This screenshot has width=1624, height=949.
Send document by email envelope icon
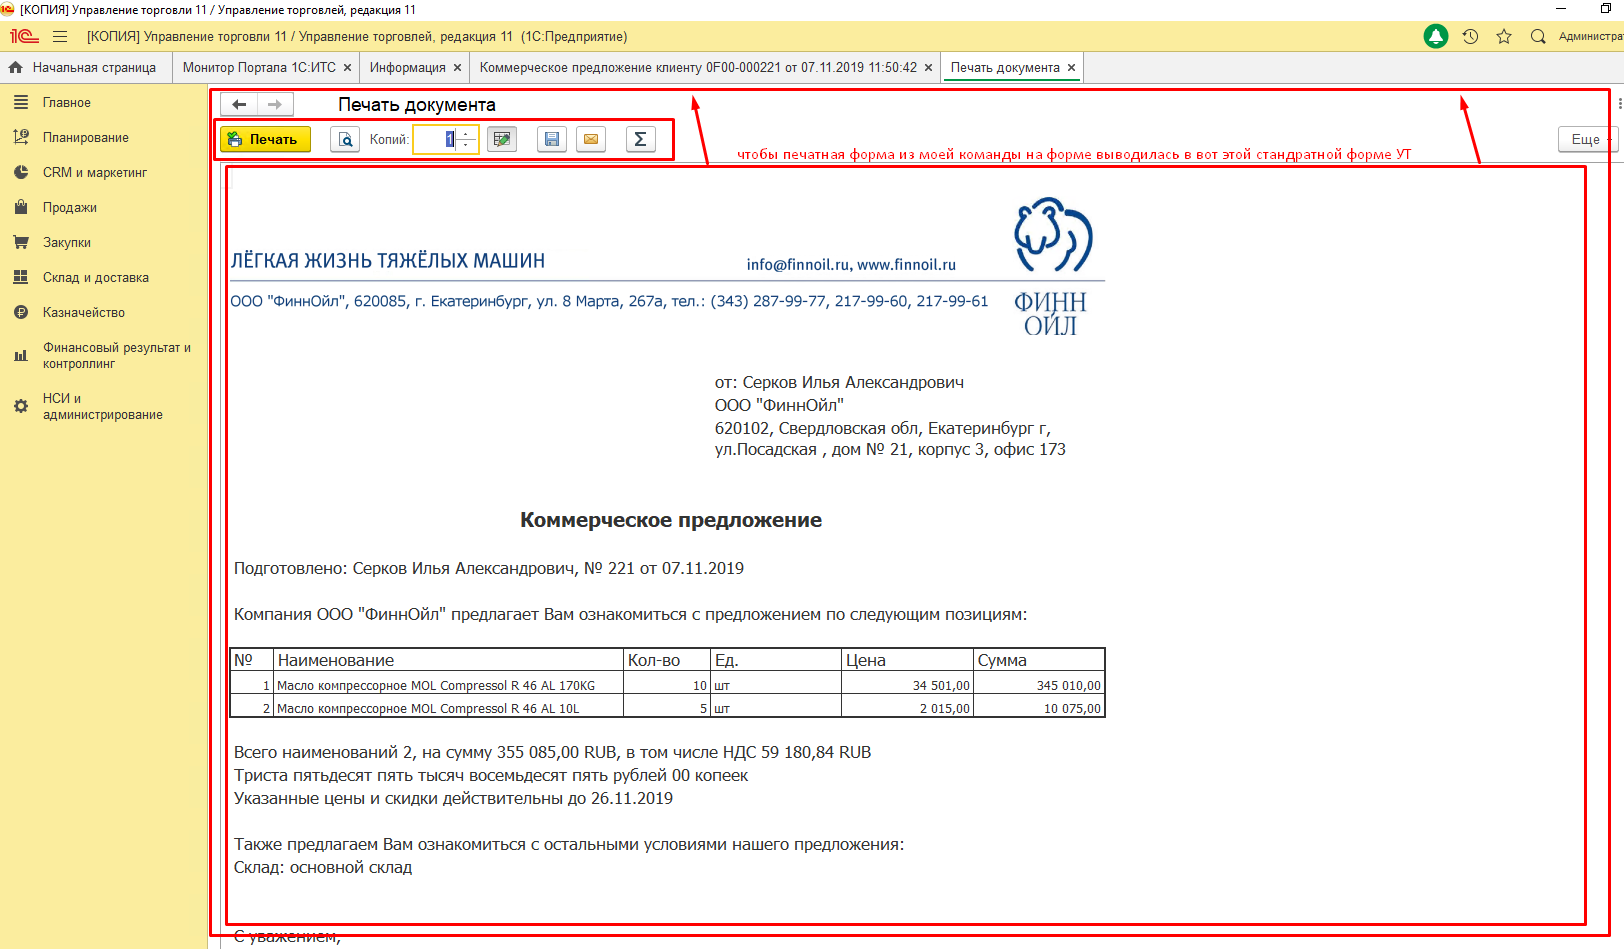591,139
